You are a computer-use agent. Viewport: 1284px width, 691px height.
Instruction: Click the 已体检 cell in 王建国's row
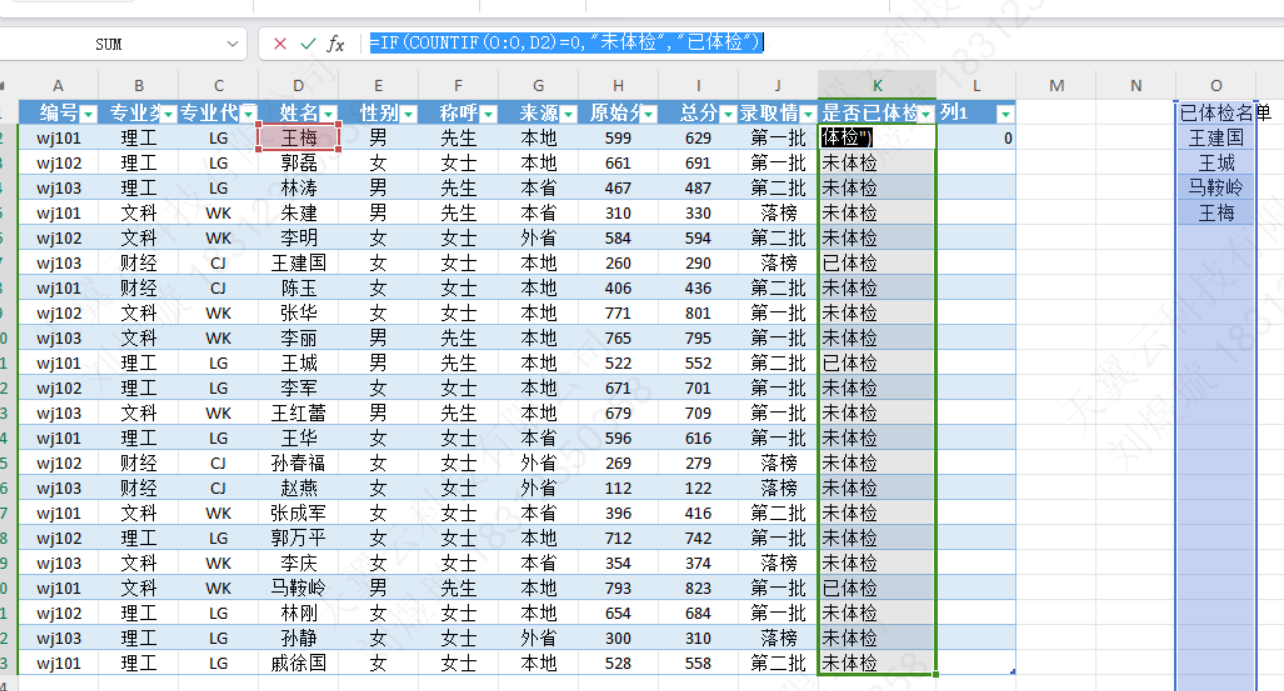click(x=877, y=263)
